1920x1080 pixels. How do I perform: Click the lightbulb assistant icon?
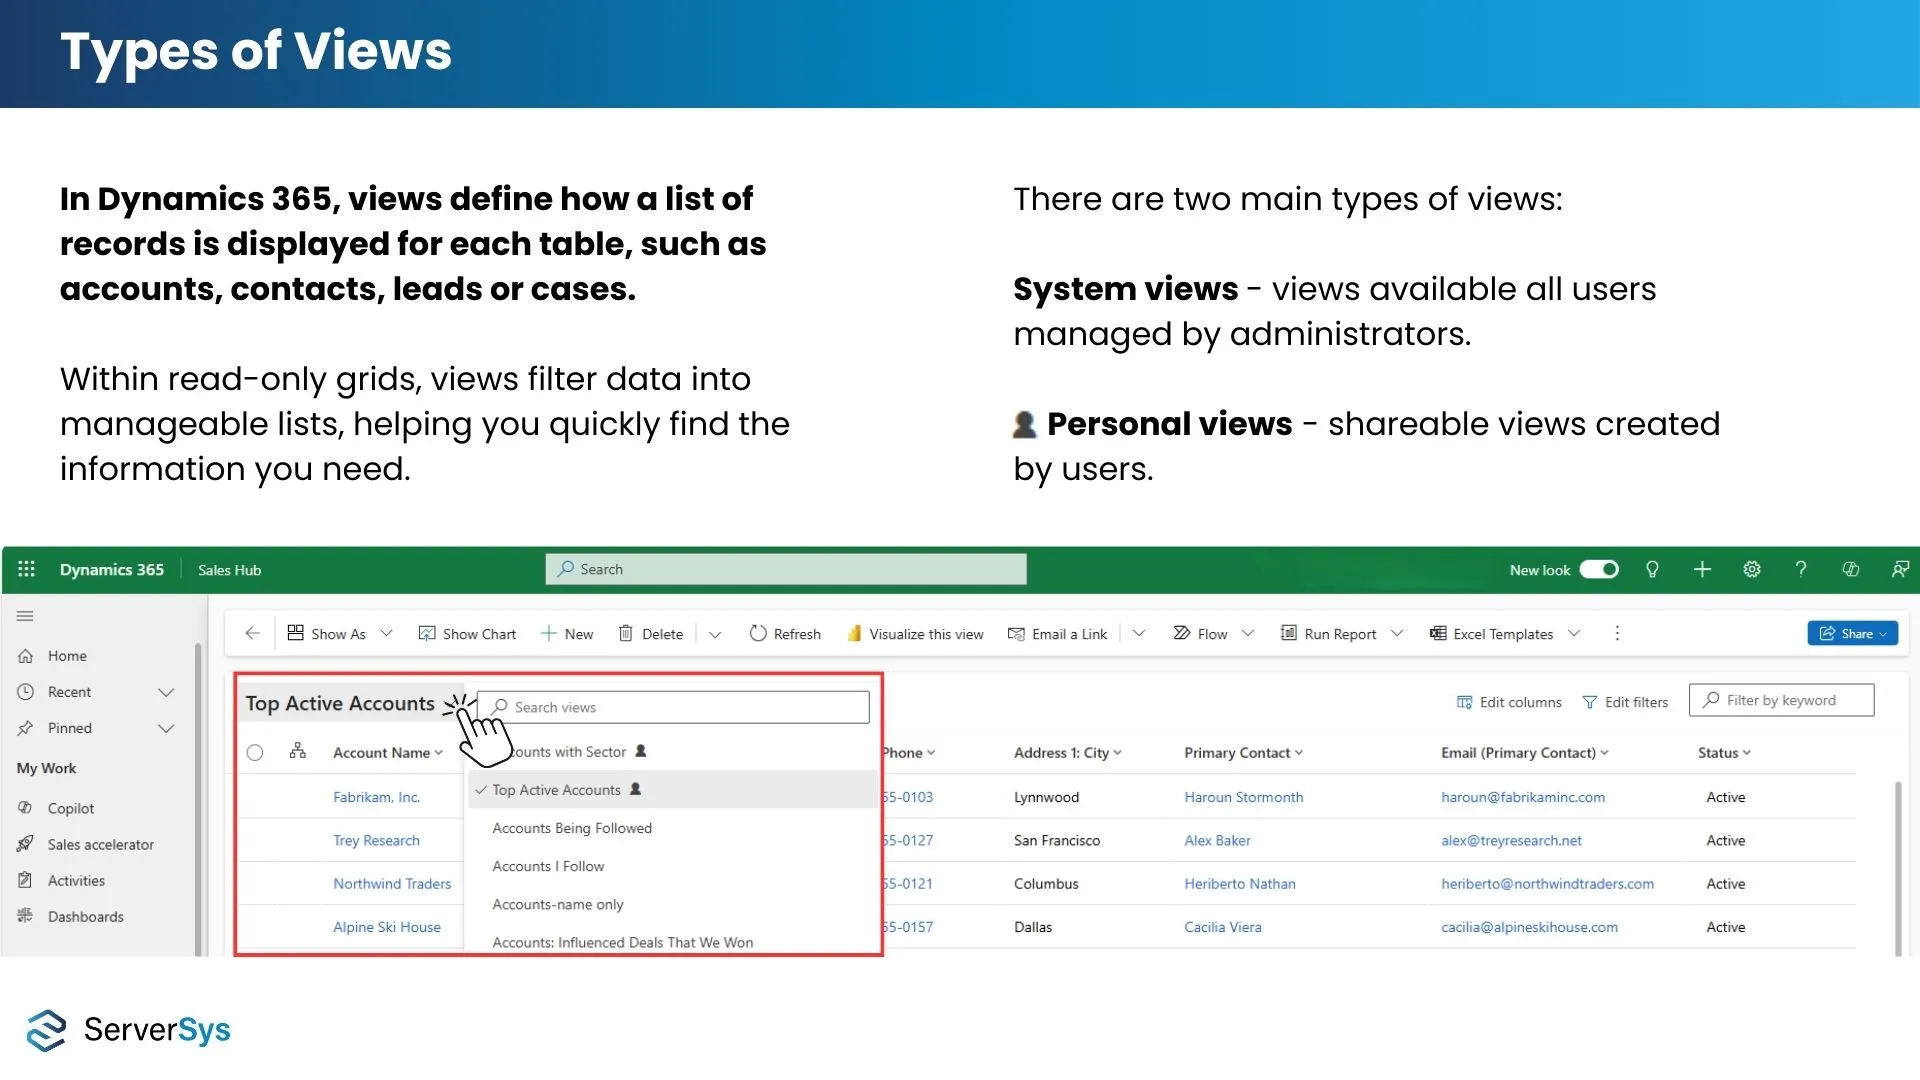[x=1652, y=569]
